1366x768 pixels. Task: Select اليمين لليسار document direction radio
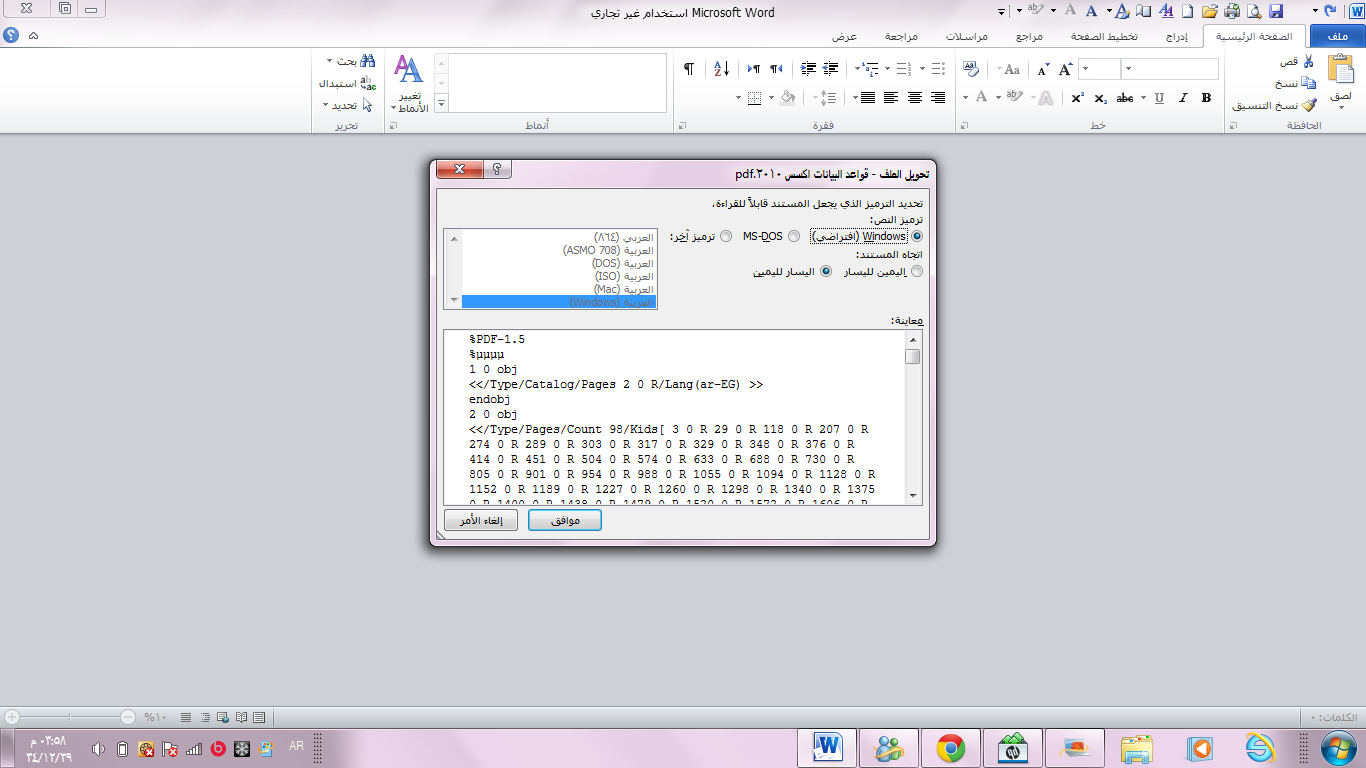click(x=917, y=271)
